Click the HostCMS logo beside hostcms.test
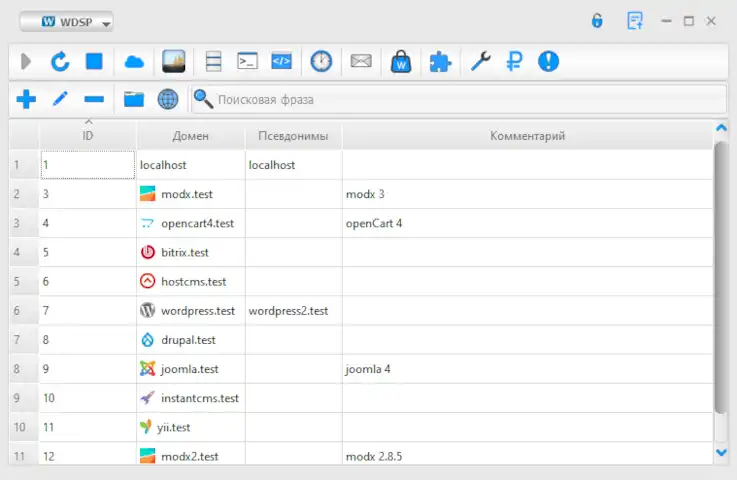Screen dimensions: 737x480 pyautogui.click(x=148, y=281)
